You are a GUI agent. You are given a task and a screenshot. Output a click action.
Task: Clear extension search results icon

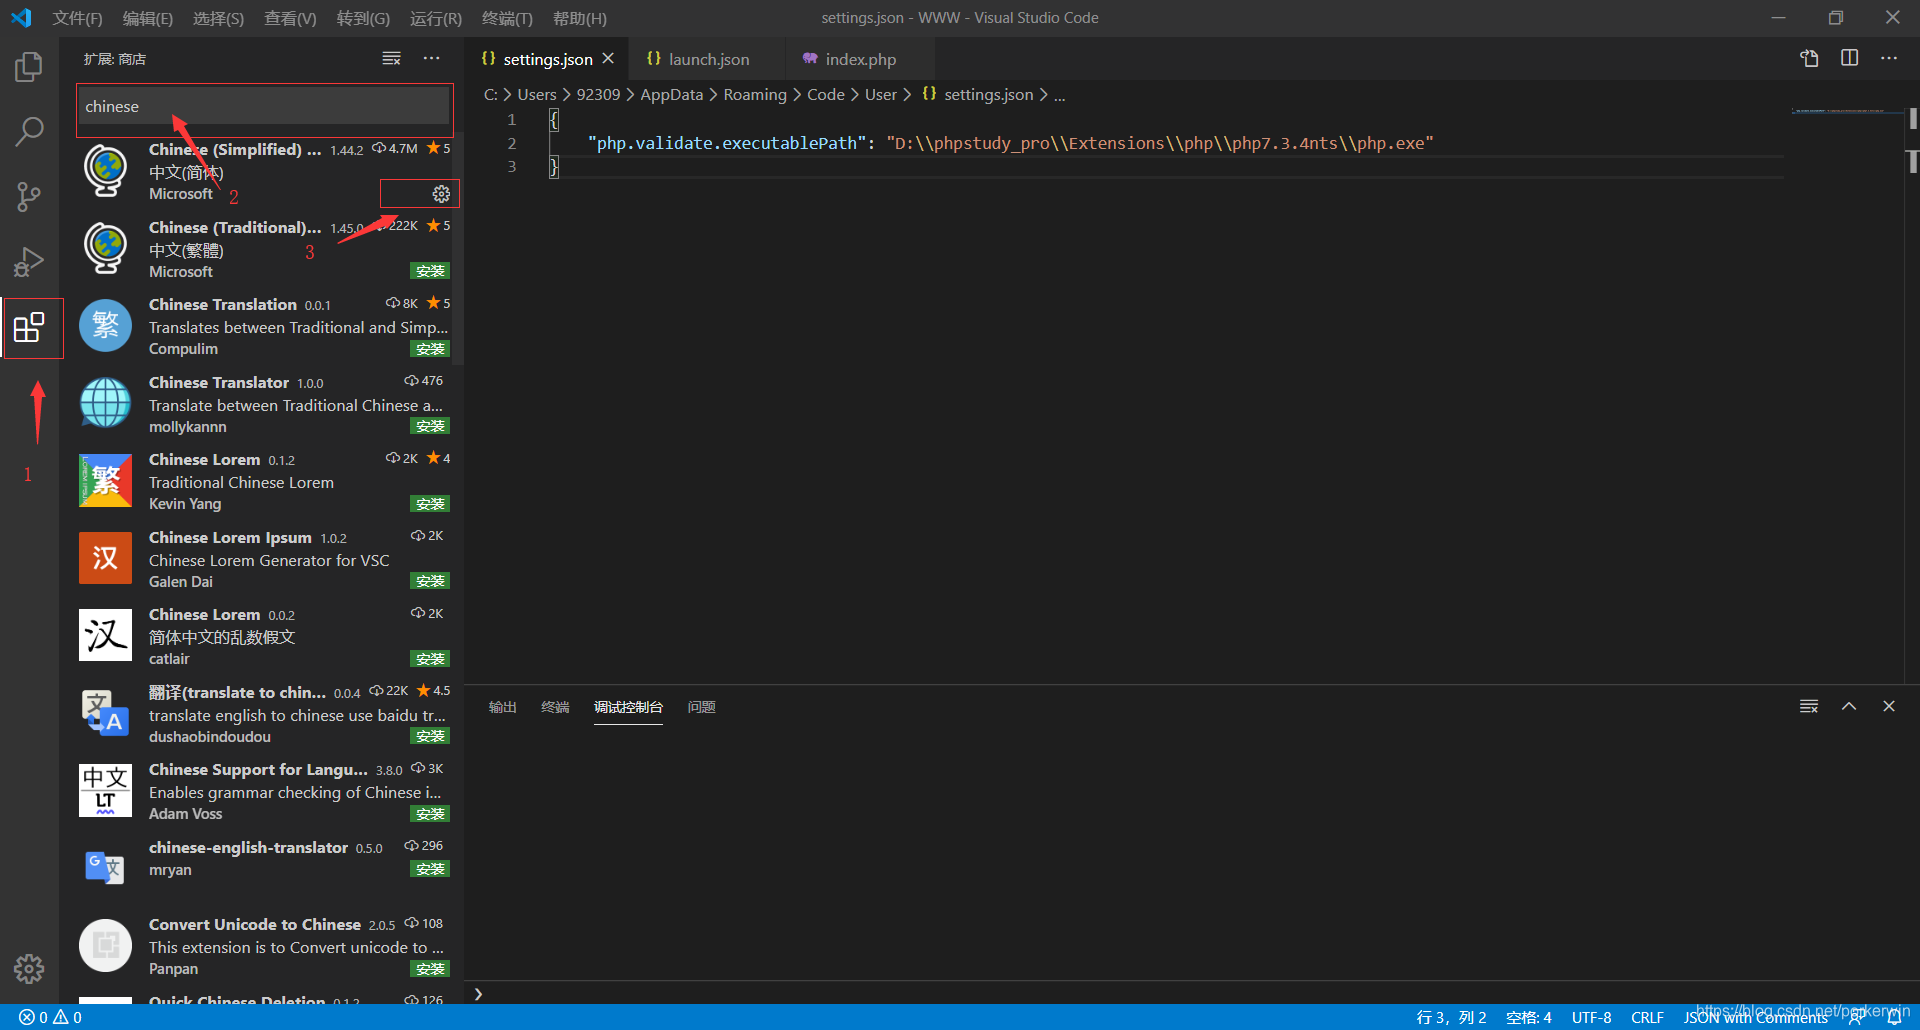click(x=392, y=59)
